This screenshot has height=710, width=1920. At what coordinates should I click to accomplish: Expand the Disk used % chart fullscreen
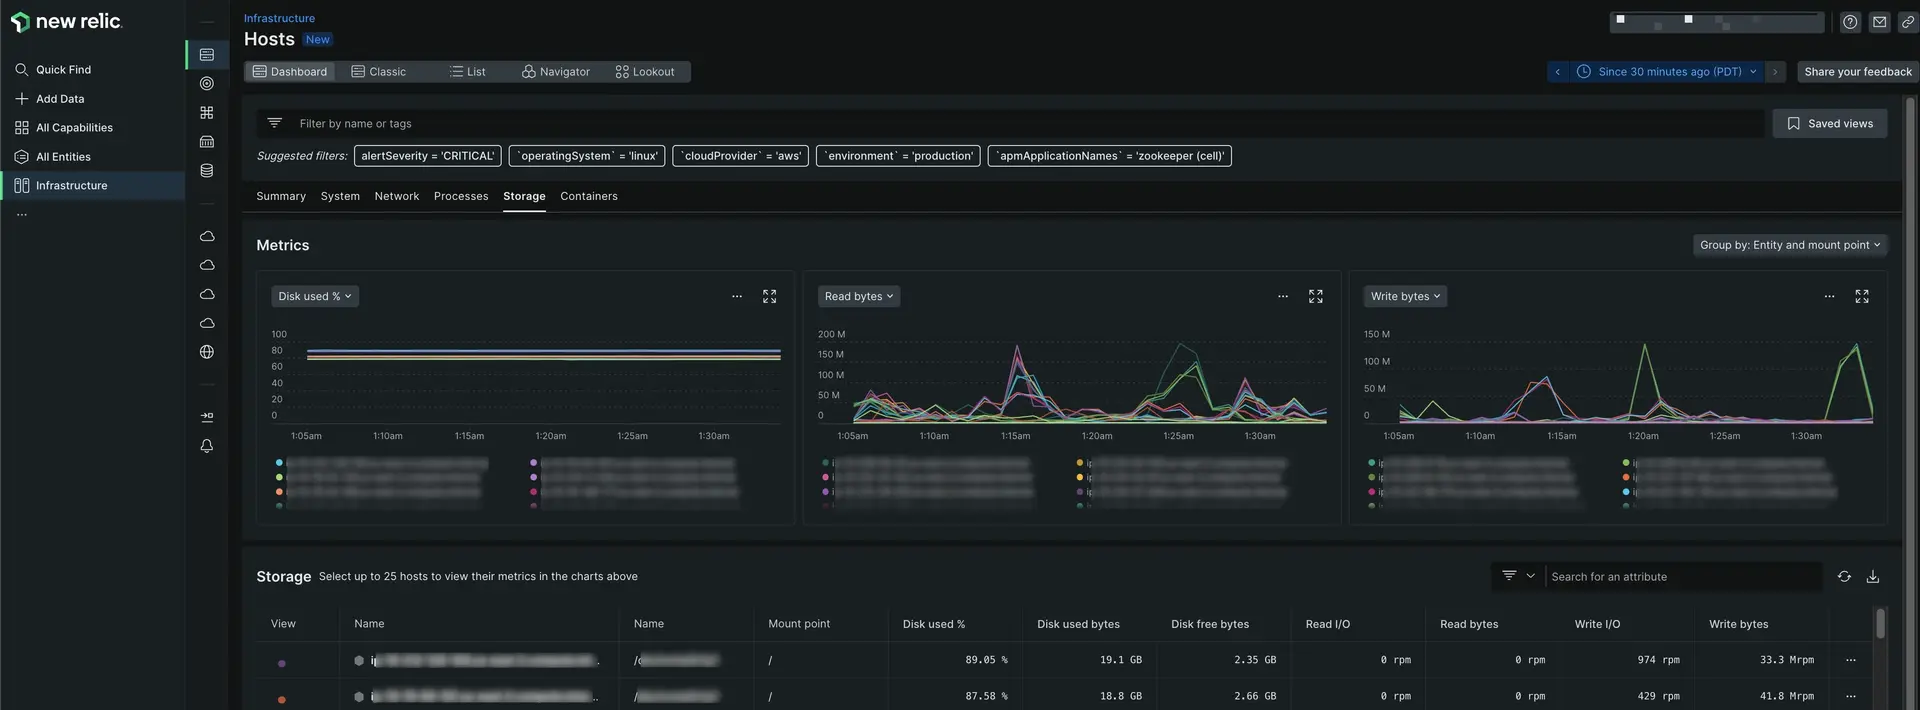[769, 297]
